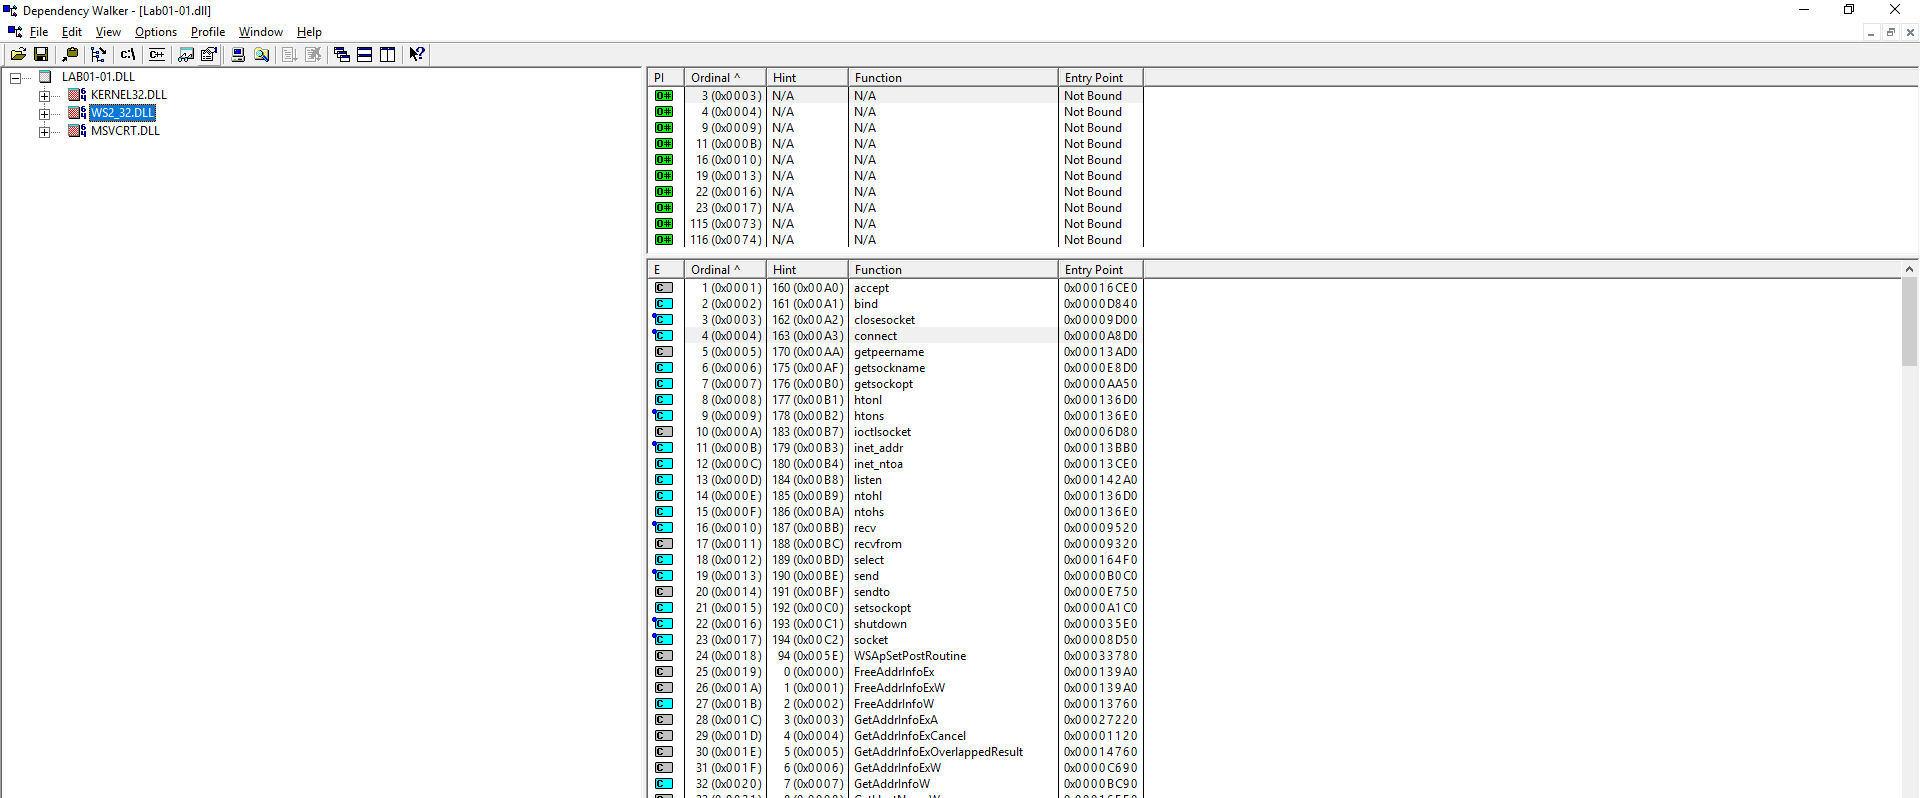
Task: Sort imports list by Hint header
Action: tap(807, 78)
